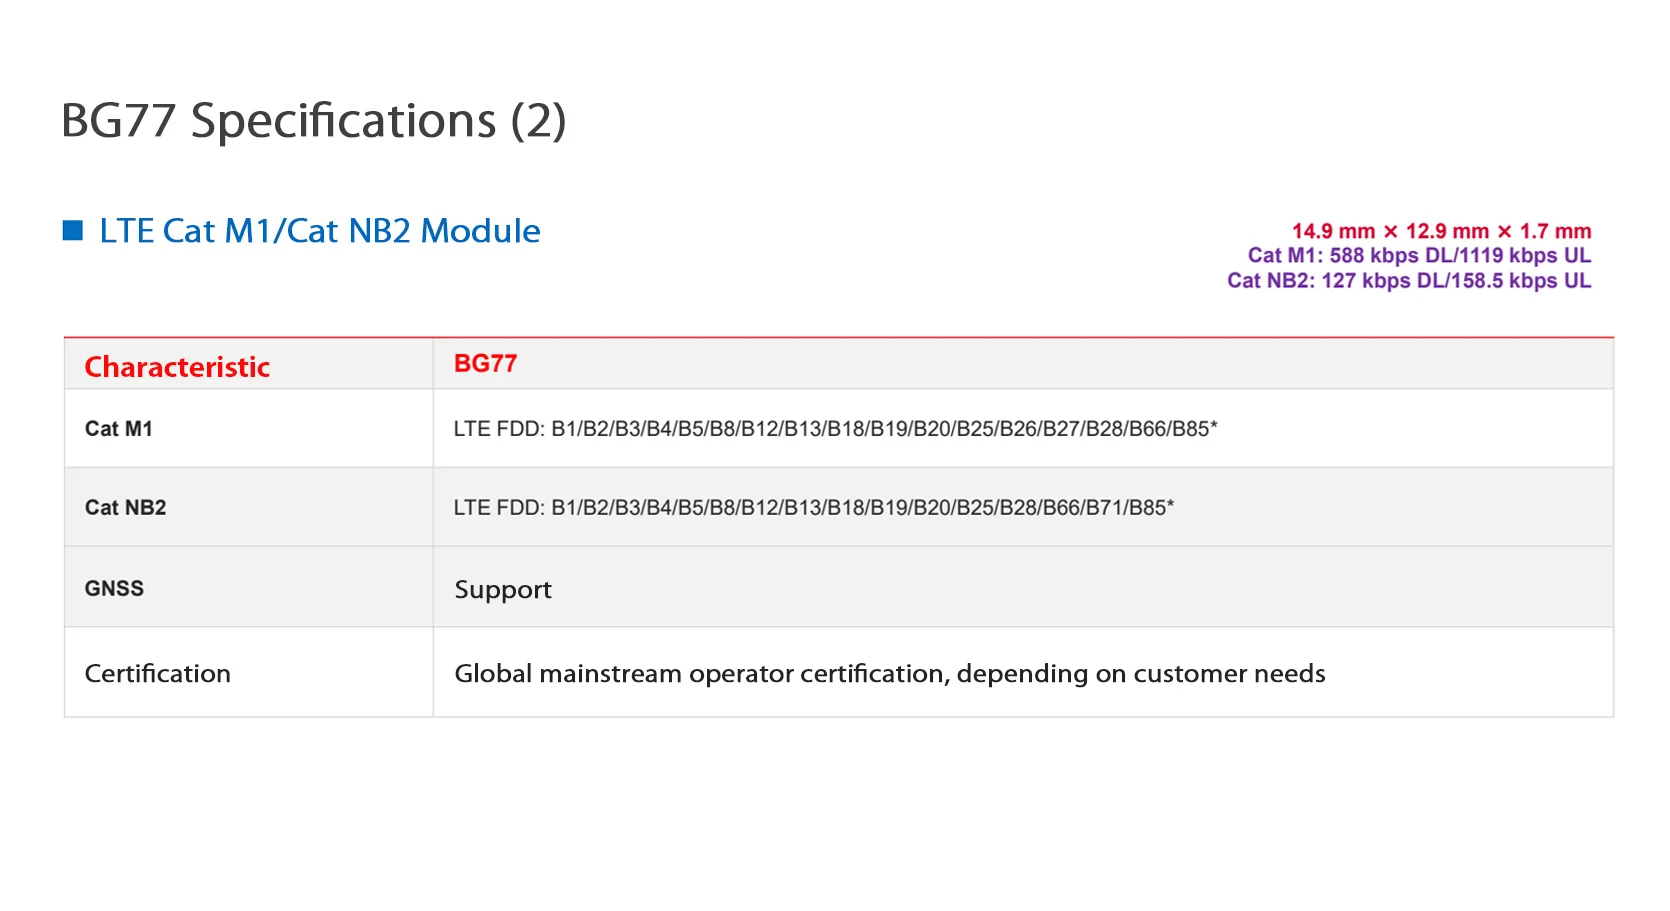
Task: Click the Cat M1 588 kbps data rate line
Action: 1418,256
